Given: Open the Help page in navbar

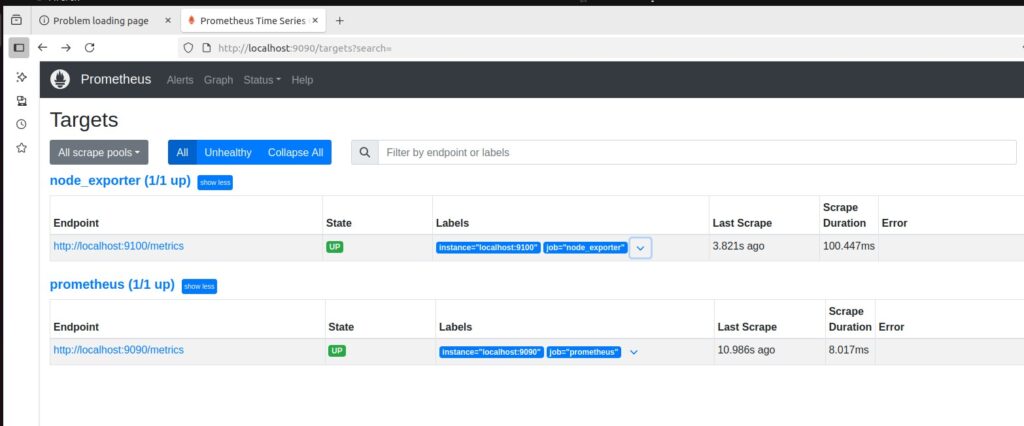Looking at the screenshot, I should [x=302, y=80].
